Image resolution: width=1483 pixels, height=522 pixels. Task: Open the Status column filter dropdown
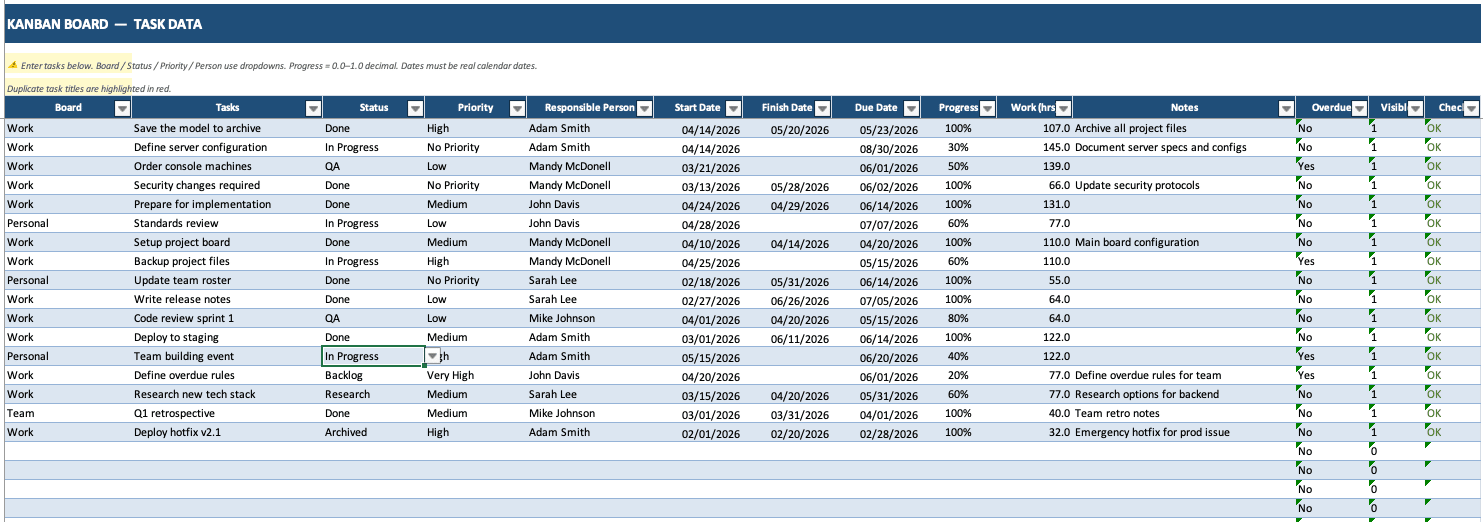point(415,108)
